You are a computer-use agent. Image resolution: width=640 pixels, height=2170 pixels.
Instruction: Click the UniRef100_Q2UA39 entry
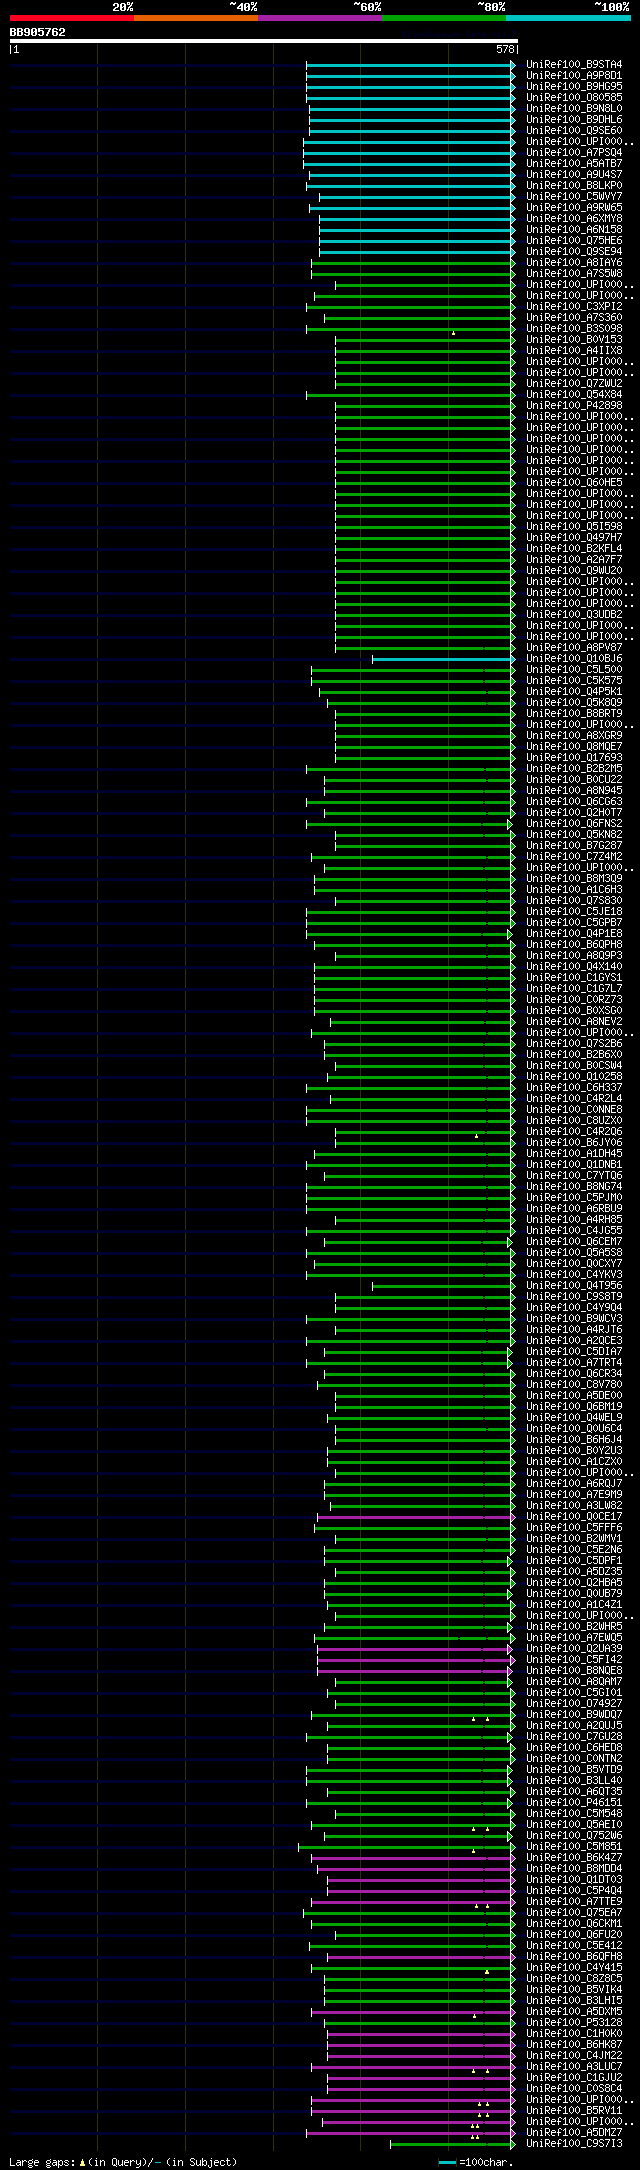click(x=574, y=1649)
